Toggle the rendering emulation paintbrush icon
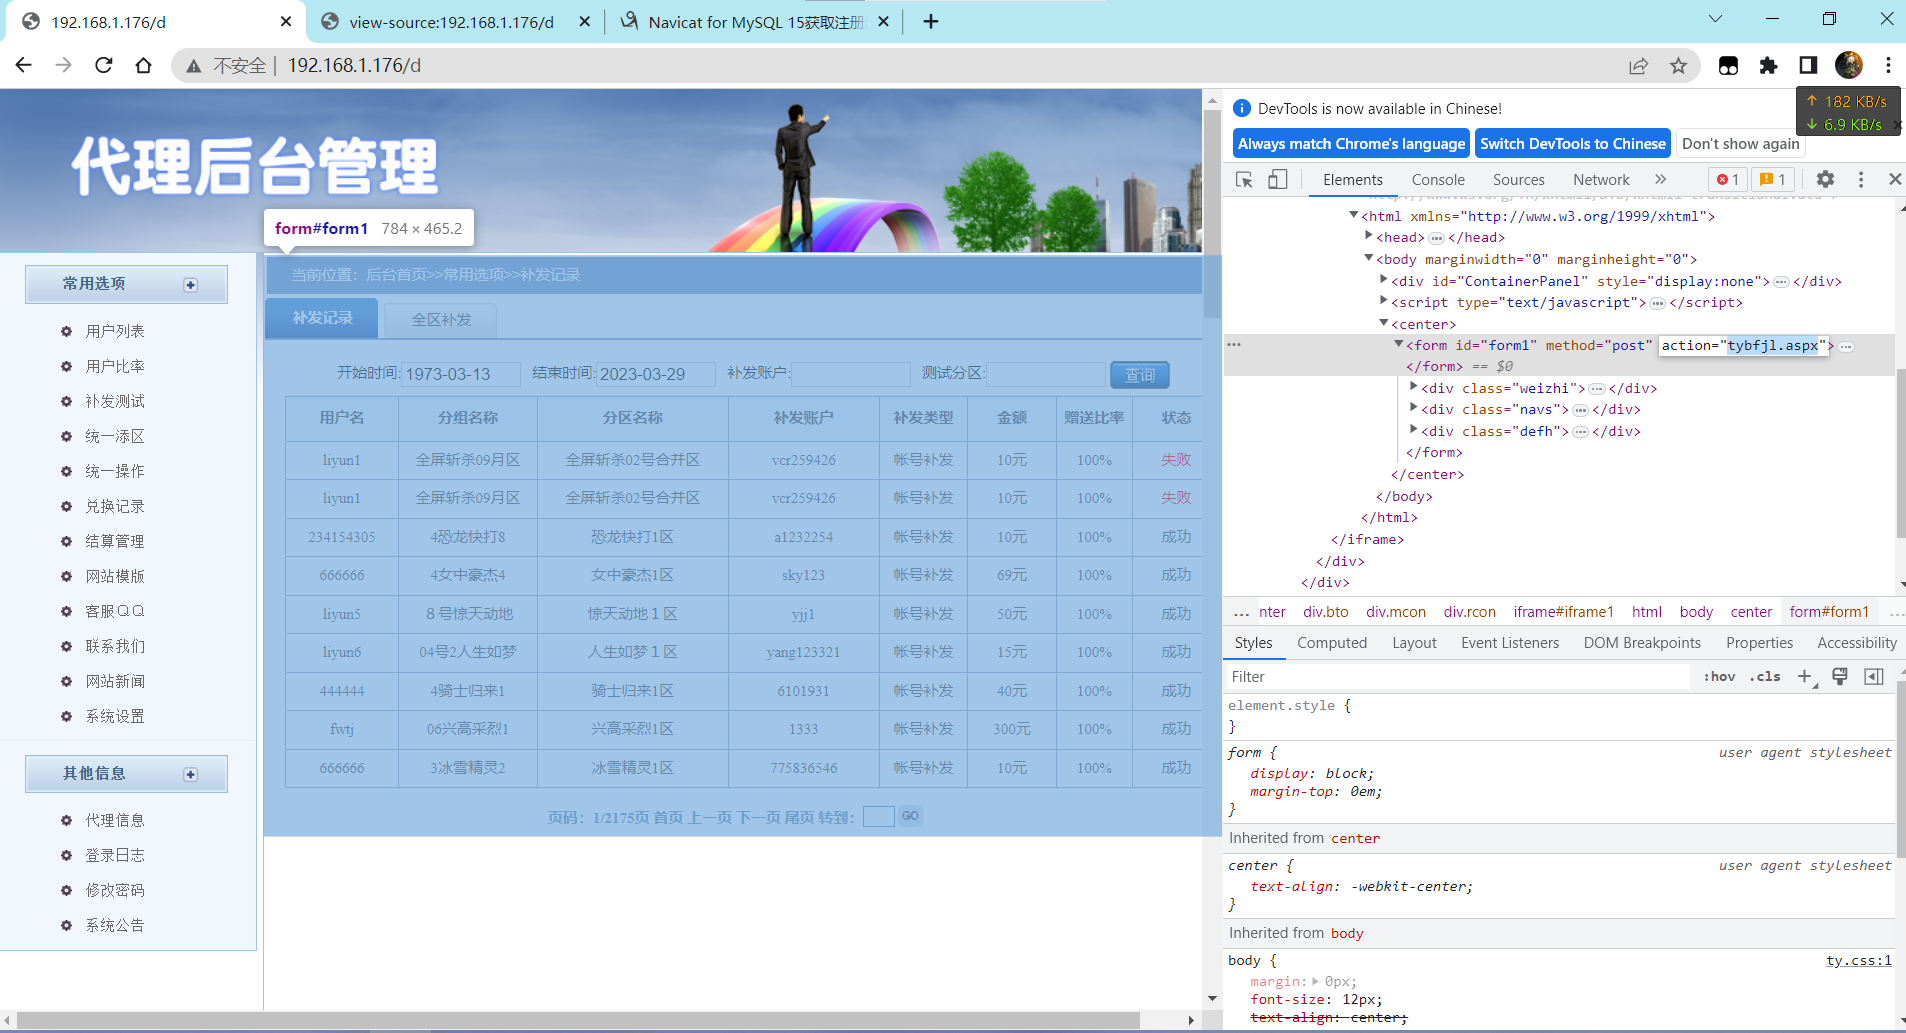 click(x=1840, y=677)
